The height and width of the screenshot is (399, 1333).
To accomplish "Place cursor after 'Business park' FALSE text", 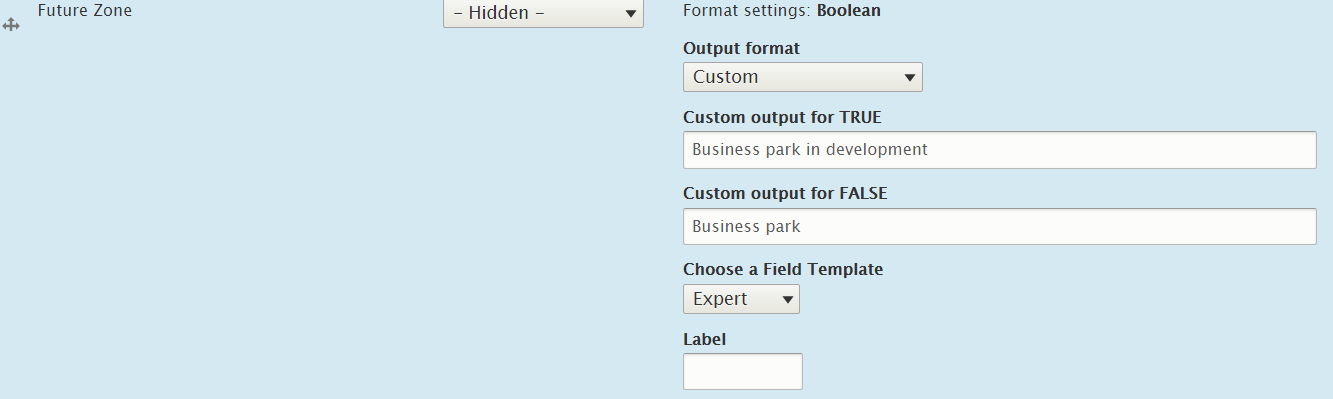I will 802,227.
